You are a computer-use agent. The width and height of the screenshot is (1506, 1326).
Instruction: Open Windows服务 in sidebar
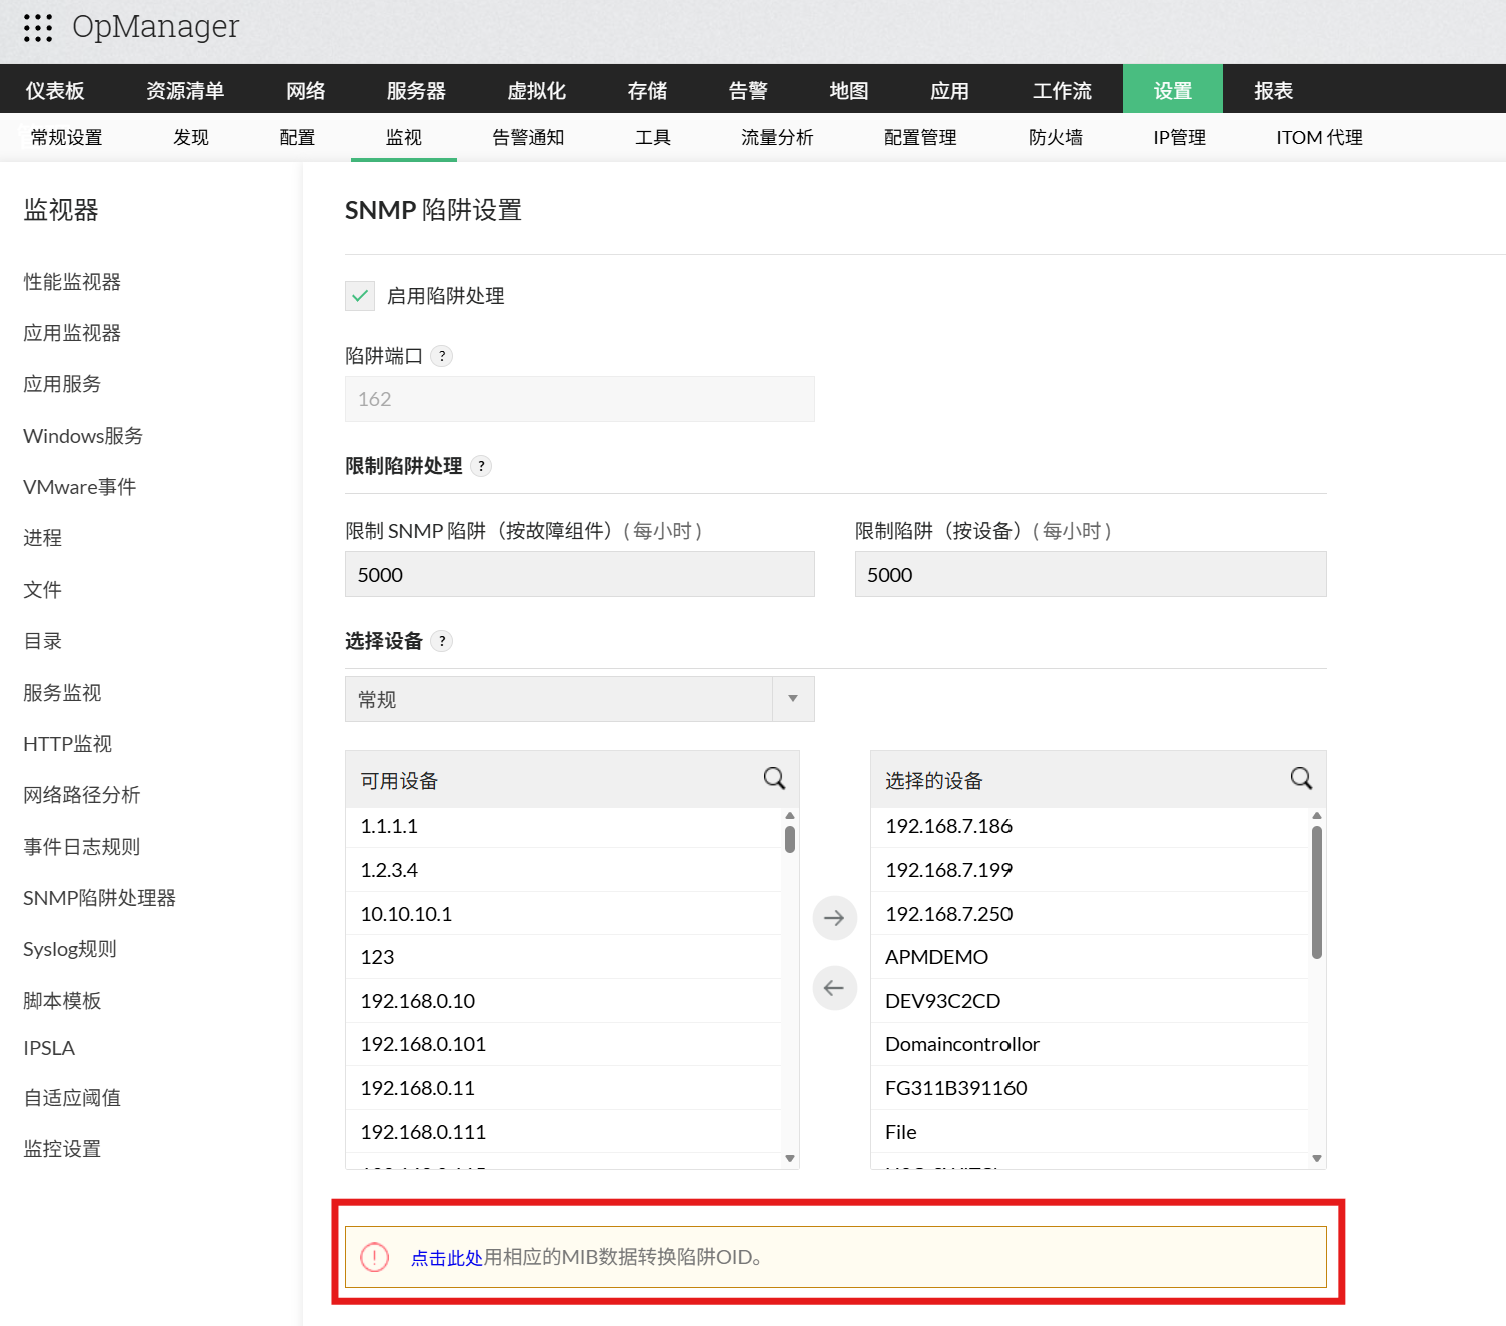tap(83, 436)
